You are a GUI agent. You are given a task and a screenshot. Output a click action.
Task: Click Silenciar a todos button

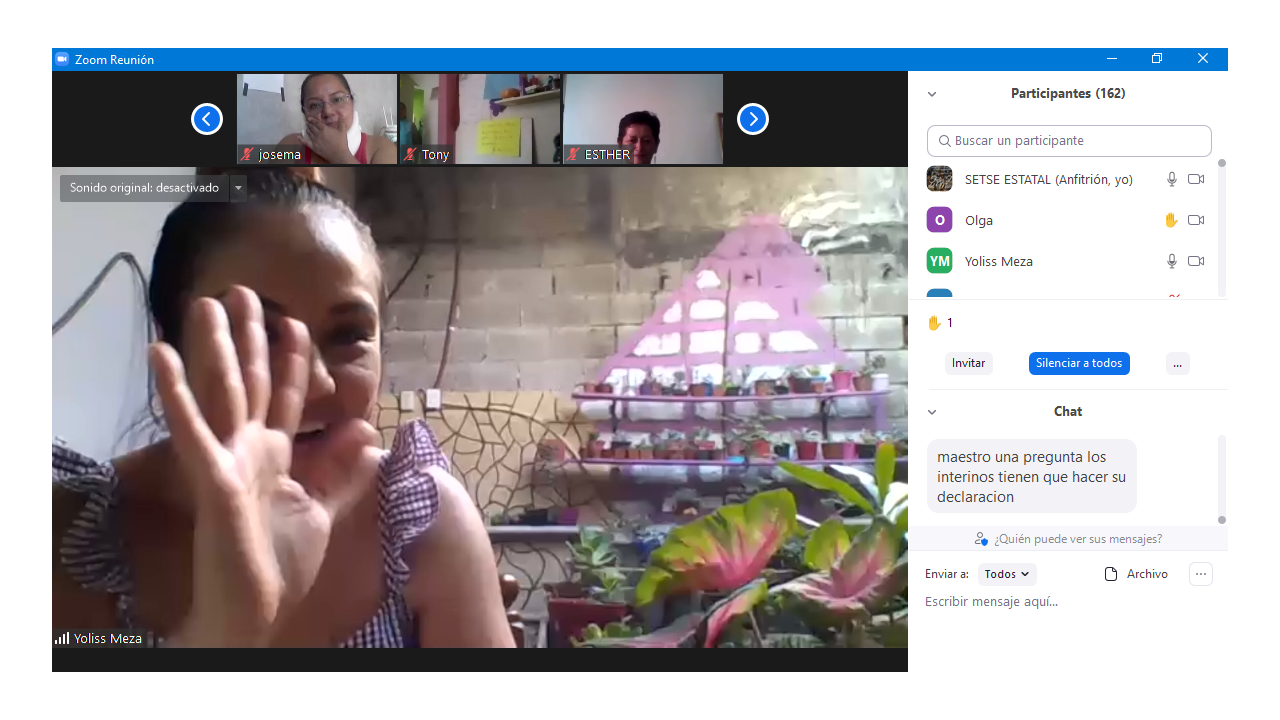[x=1079, y=363]
